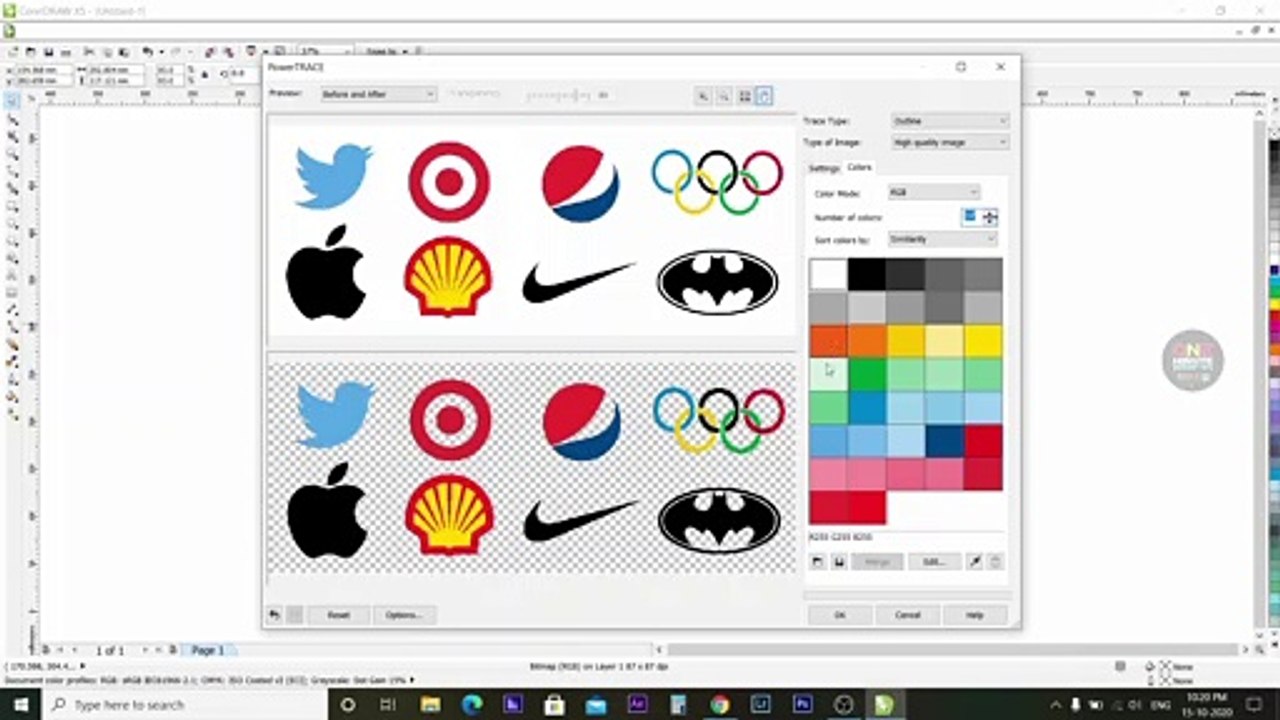The width and height of the screenshot is (1280, 720).
Task: Select the Zoom tool in the toolbox
Action: pos(13,154)
